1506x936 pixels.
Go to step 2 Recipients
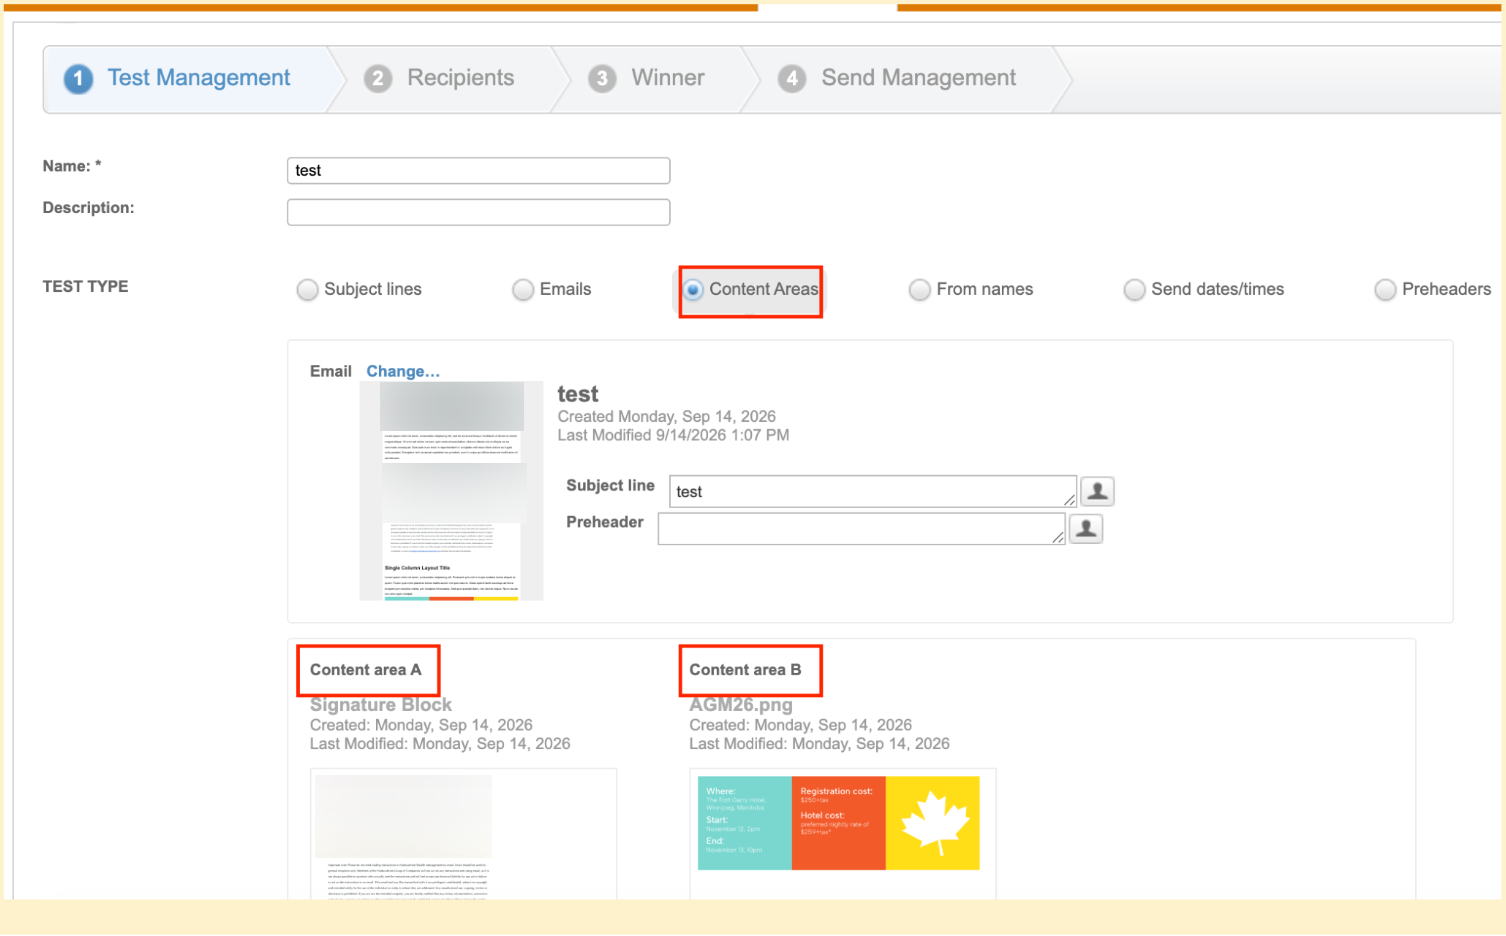point(440,78)
